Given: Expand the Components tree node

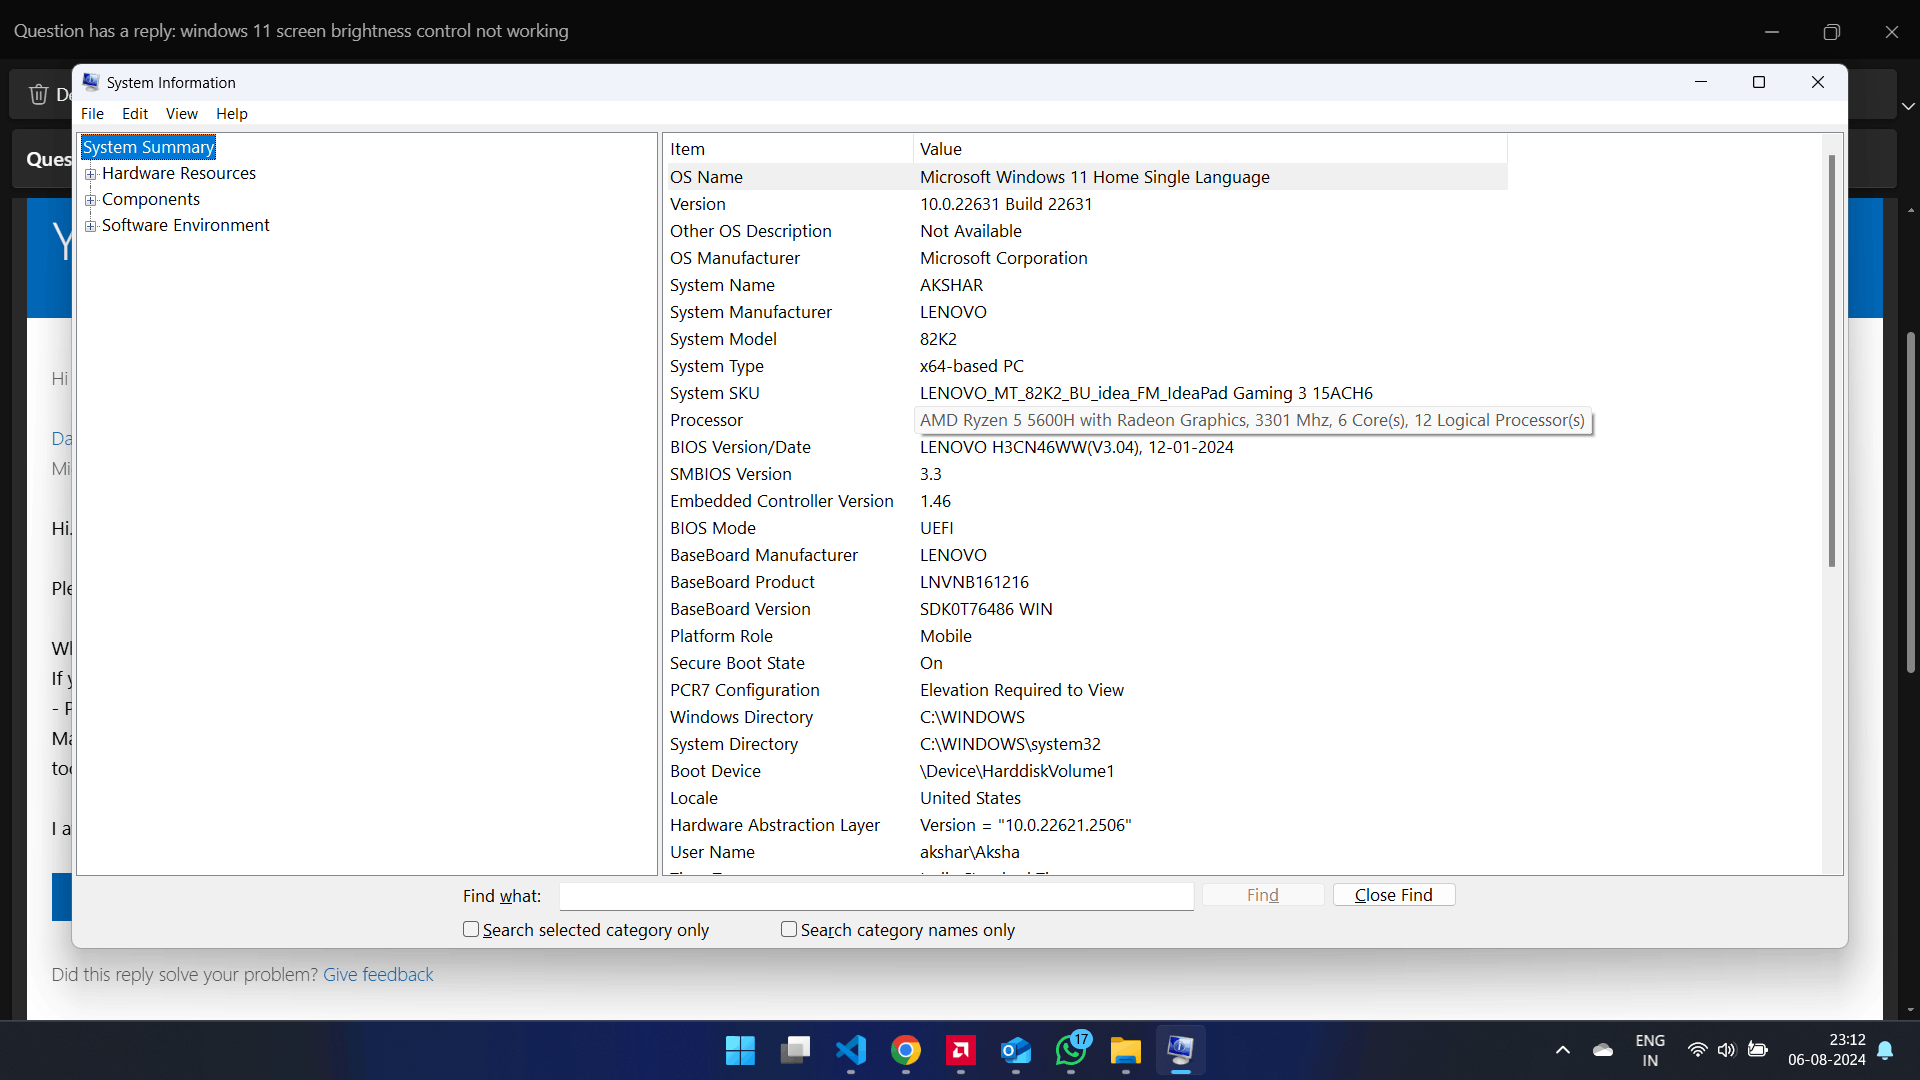Looking at the screenshot, I should point(91,200).
